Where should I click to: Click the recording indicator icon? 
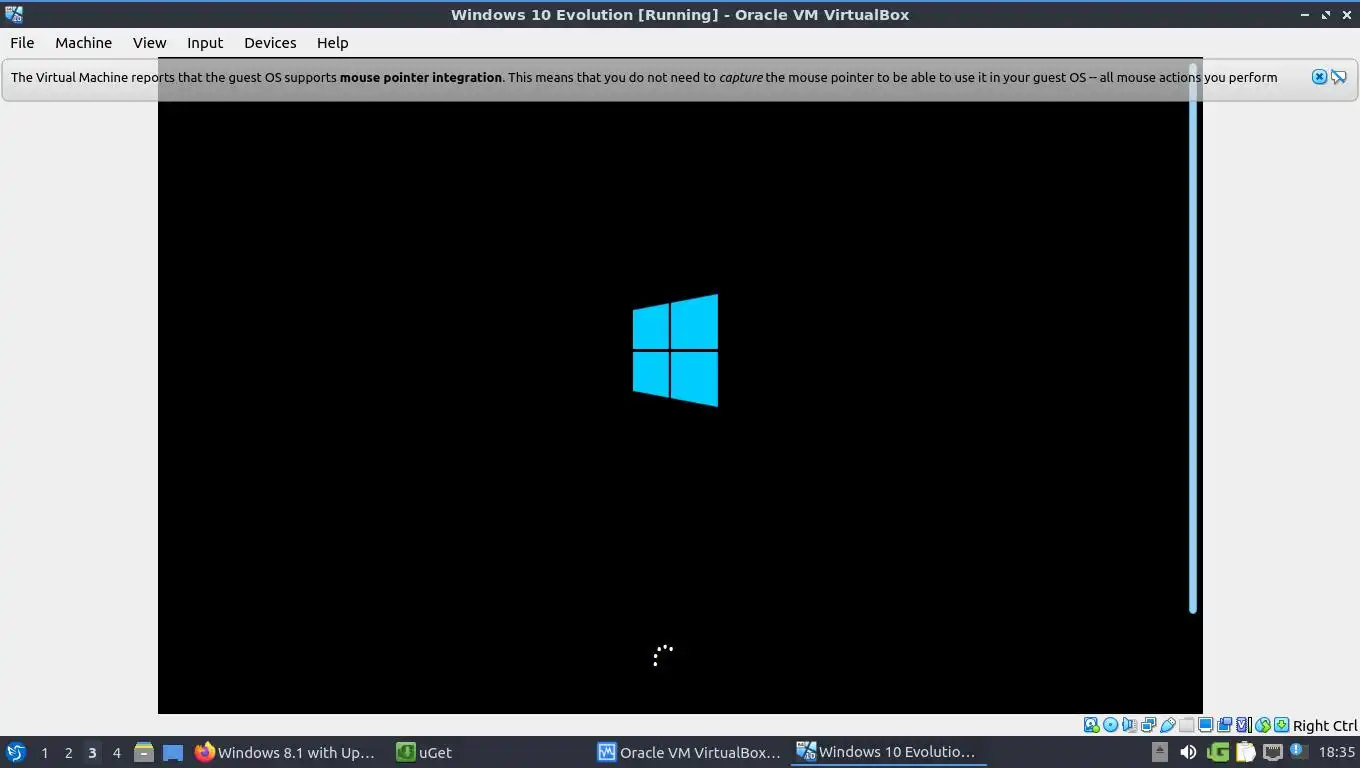(x=1225, y=725)
